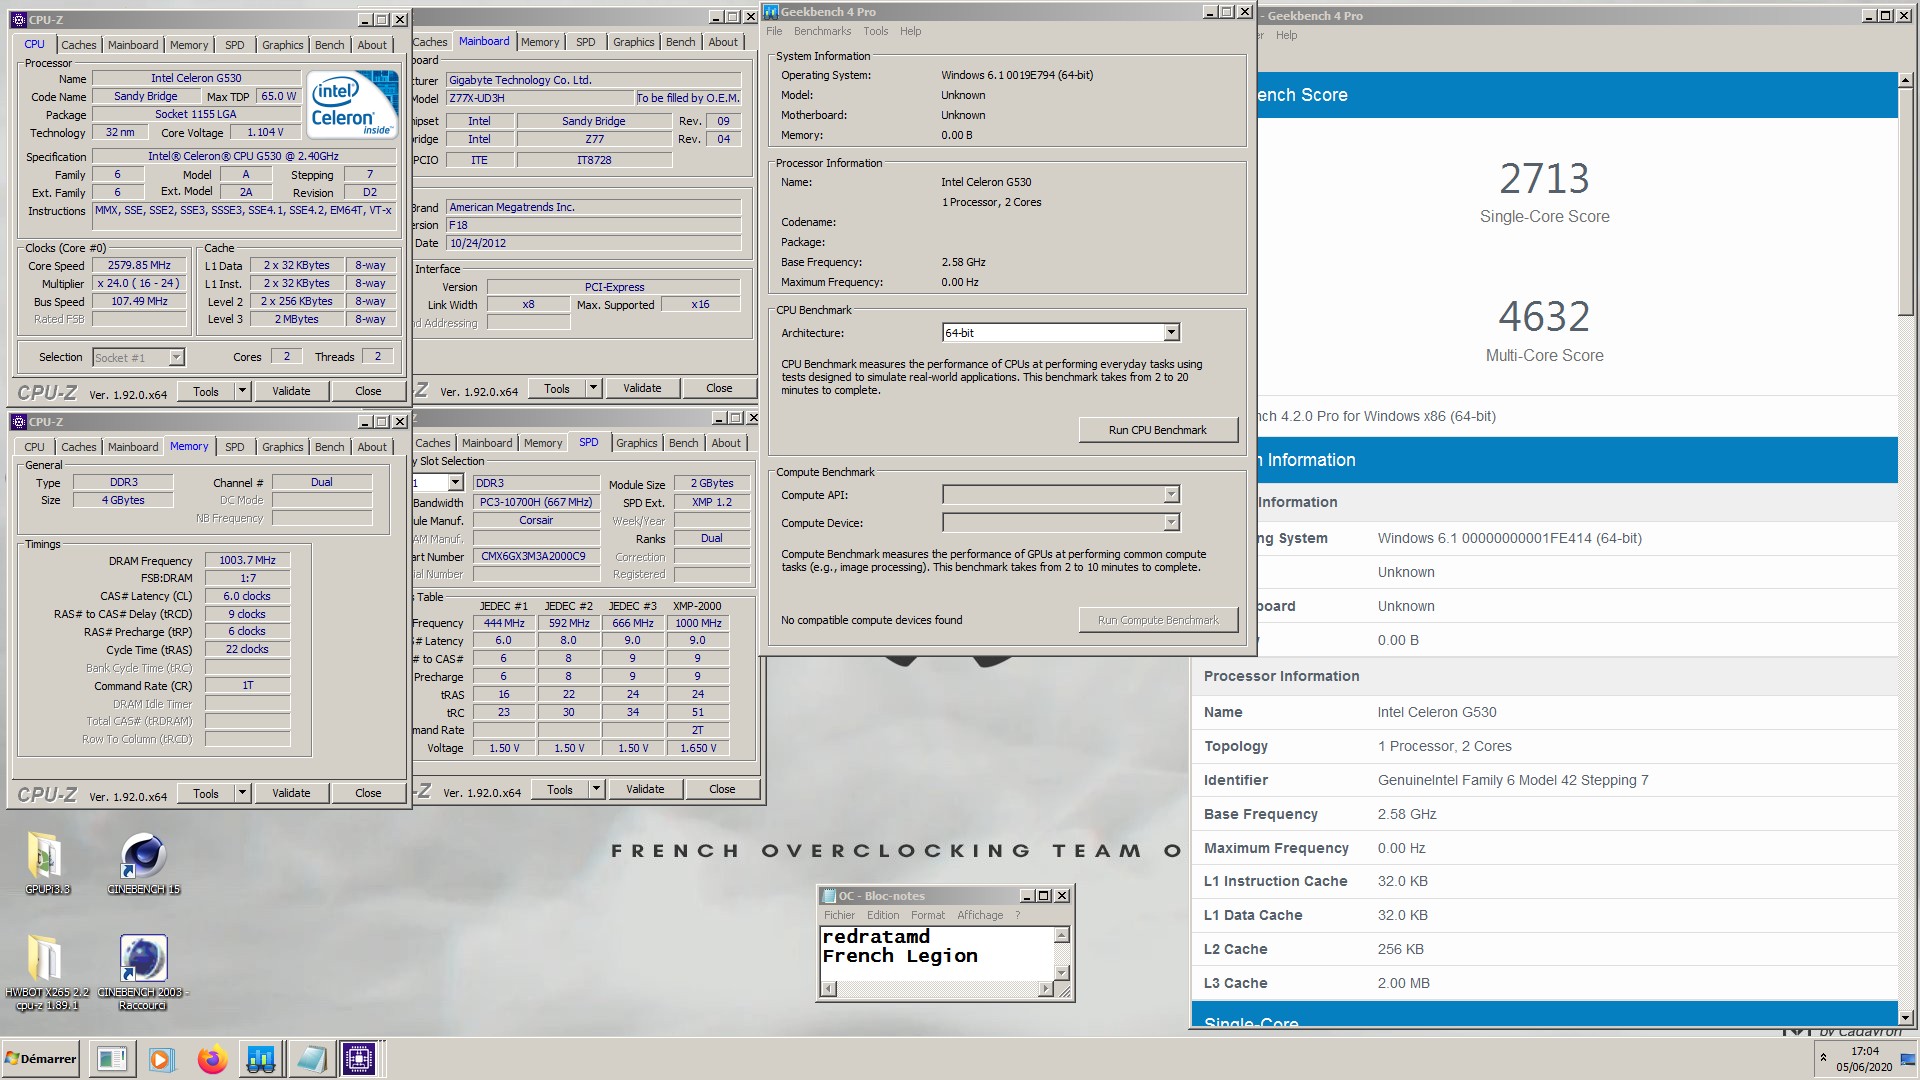Click the CPU-Z title bar icon of Memory window
The height and width of the screenshot is (1080, 1920).
pos(19,422)
